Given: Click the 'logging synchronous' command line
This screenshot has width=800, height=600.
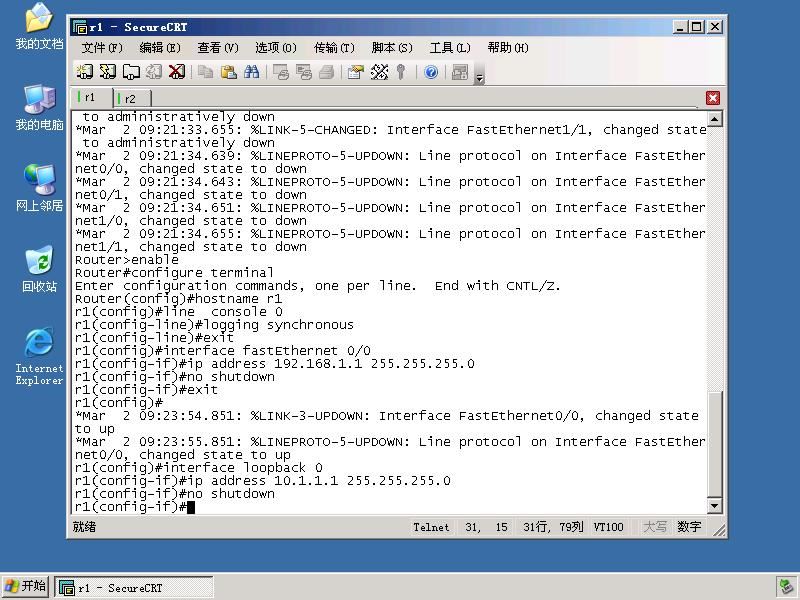Looking at the screenshot, I should pyautogui.click(x=214, y=325).
